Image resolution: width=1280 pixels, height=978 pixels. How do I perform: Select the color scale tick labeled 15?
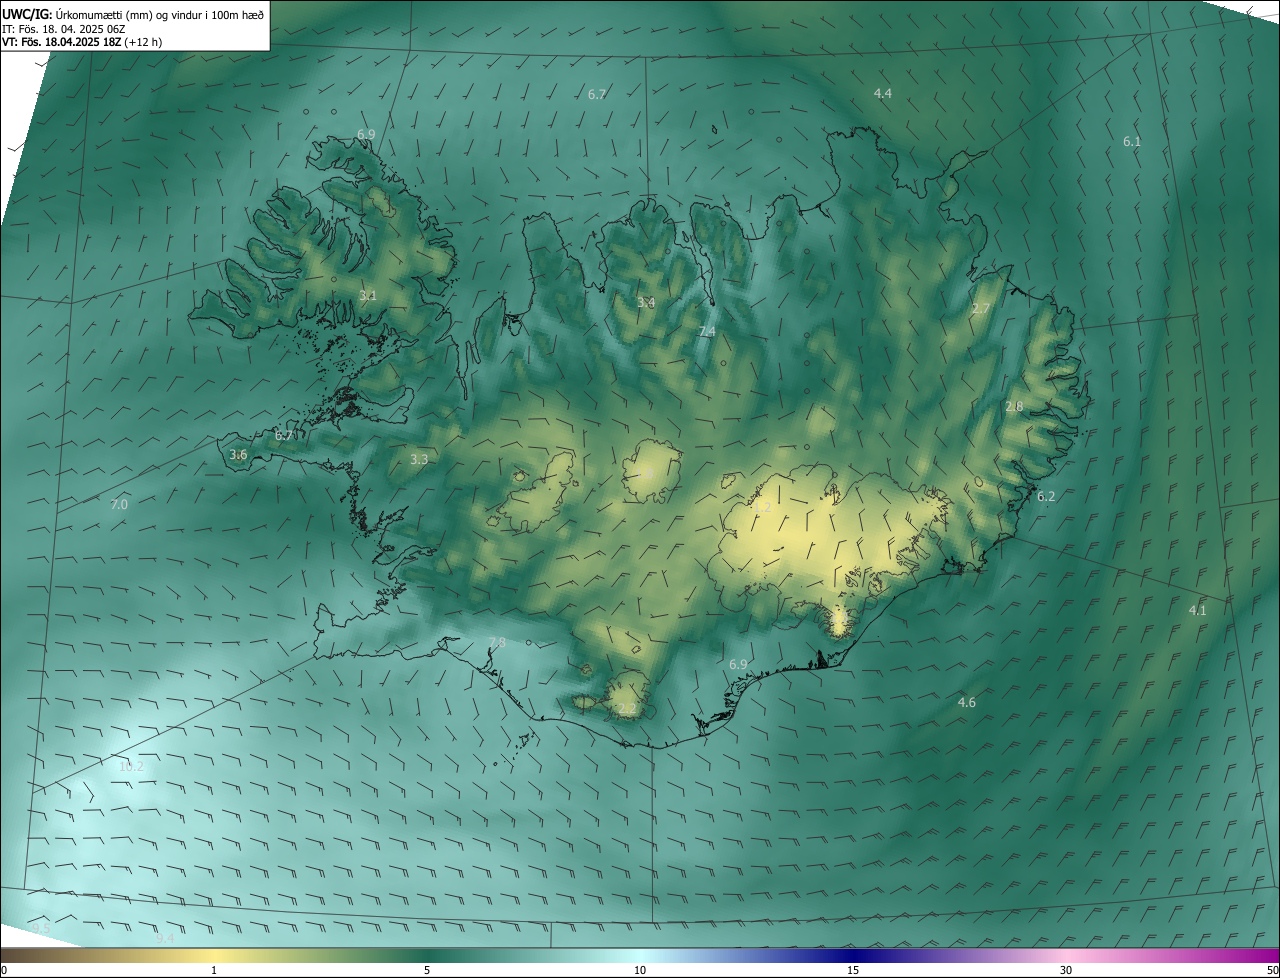pyautogui.click(x=853, y=970)
